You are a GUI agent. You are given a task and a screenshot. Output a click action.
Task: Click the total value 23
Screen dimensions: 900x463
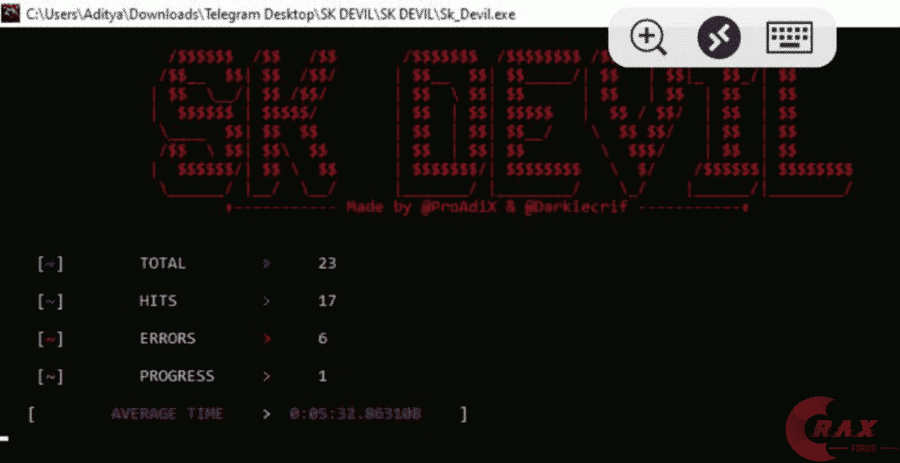point(327,263)
